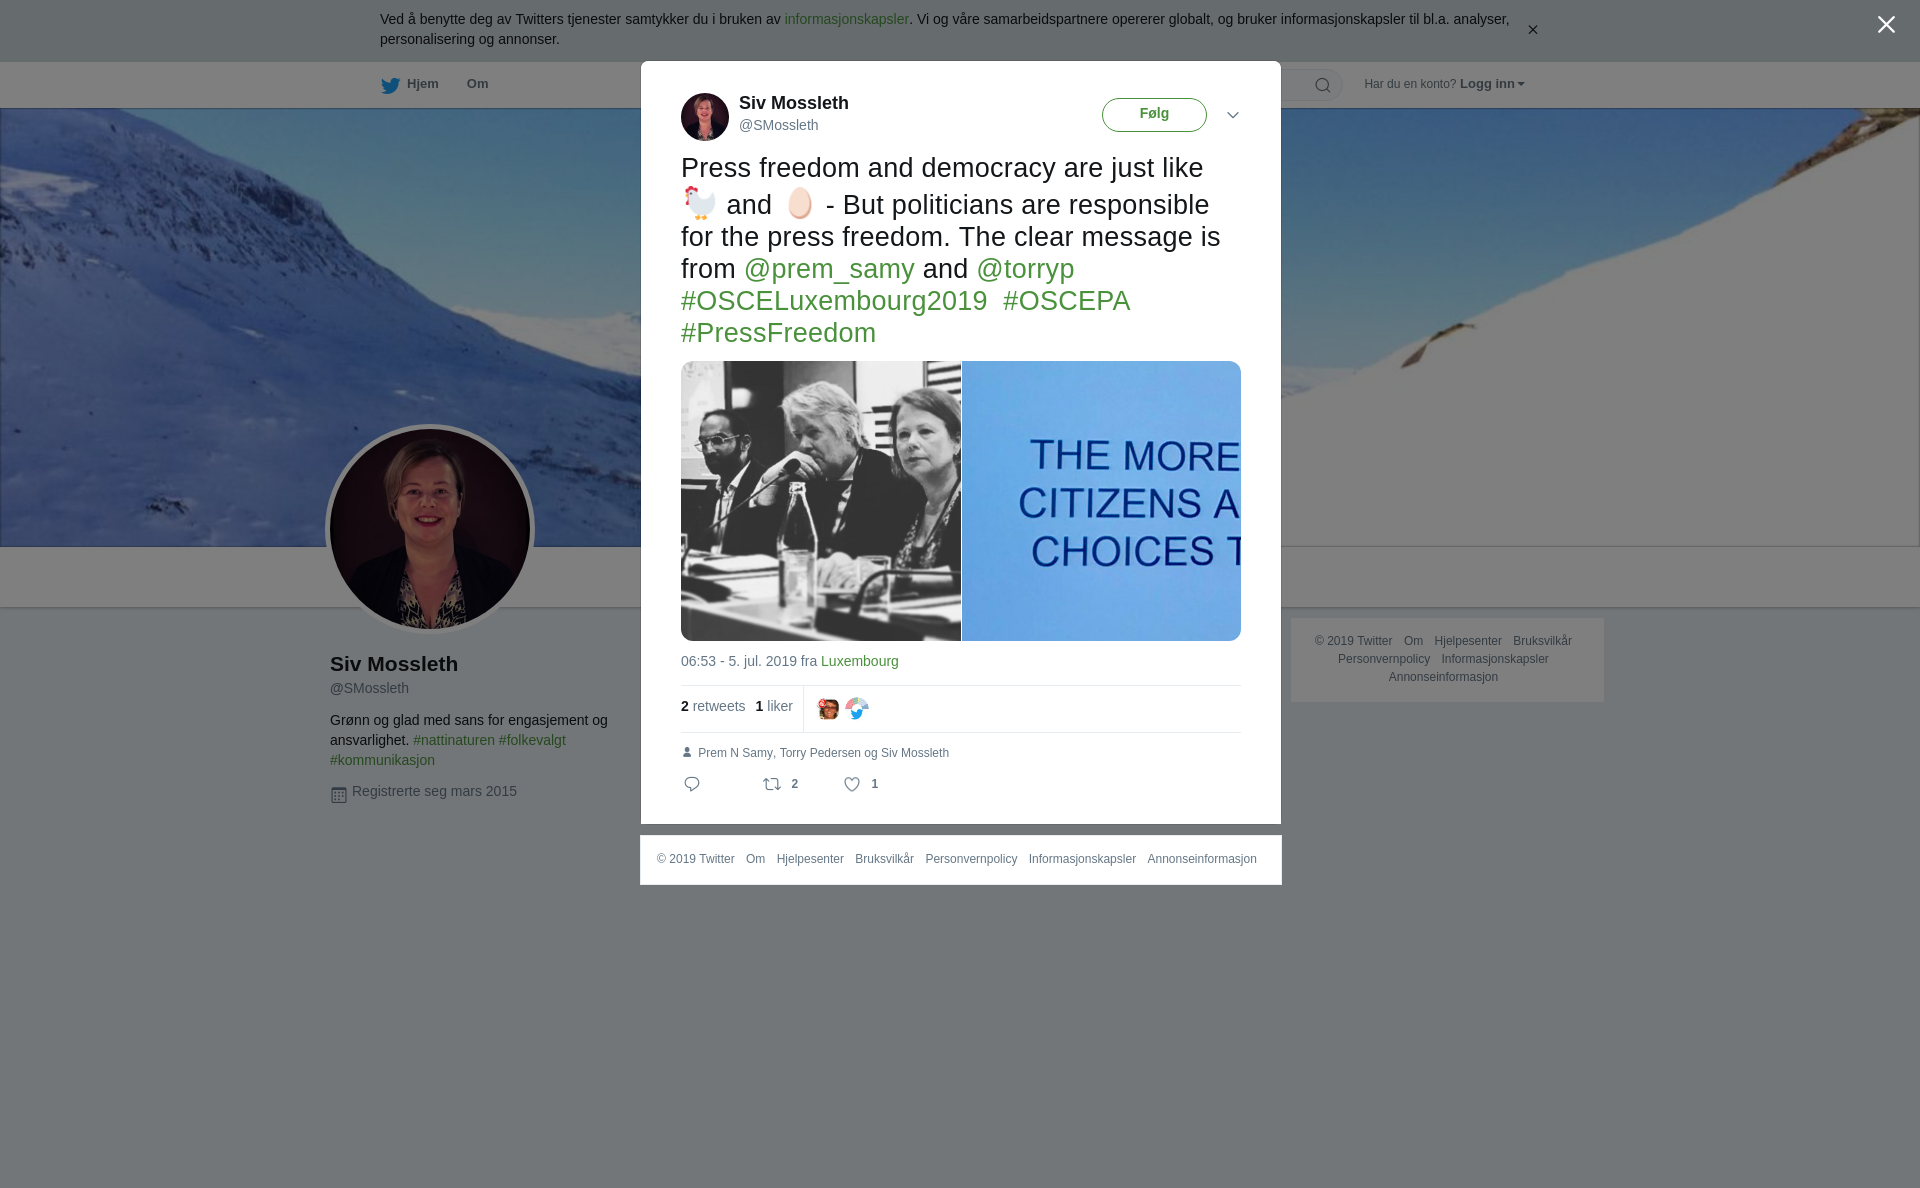View the blue text image in the tweet
The width and height of the screenshot is (1920, 1188).
pos(1101,501)
